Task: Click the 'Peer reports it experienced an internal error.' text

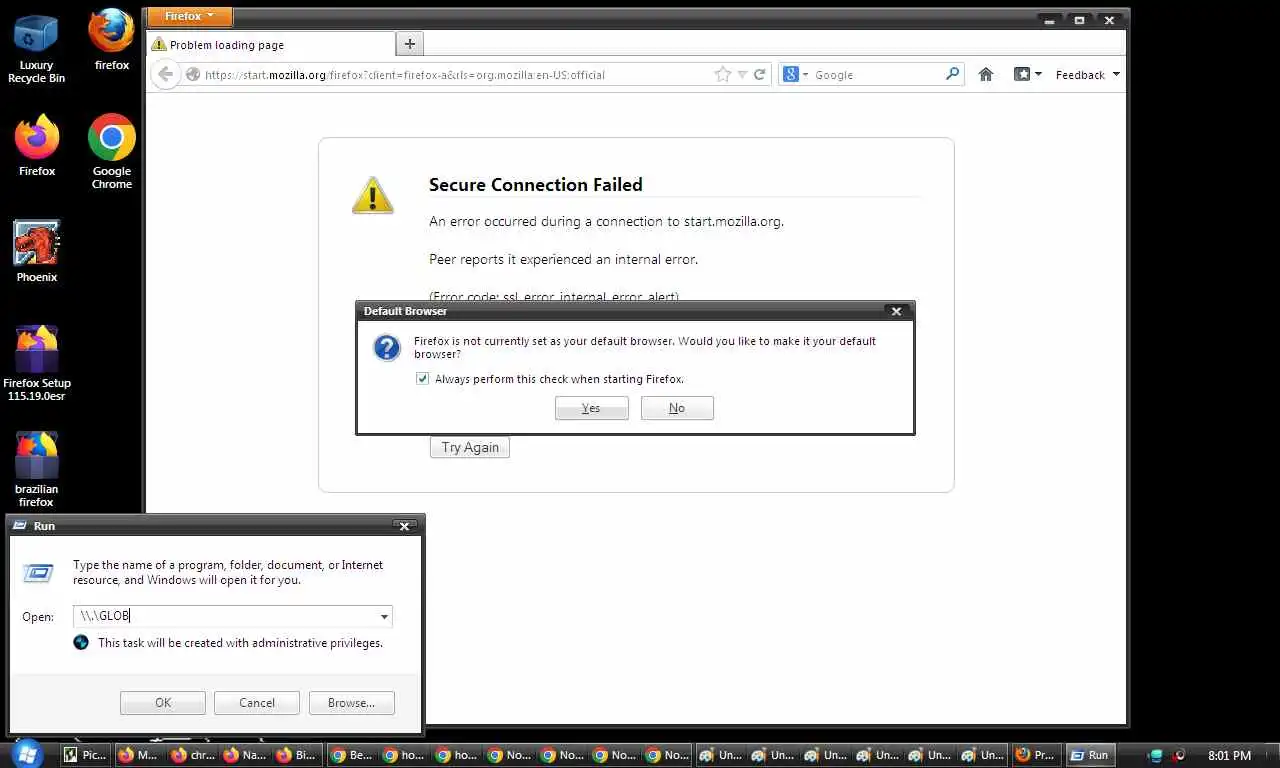Action: (x=563, y=259)
